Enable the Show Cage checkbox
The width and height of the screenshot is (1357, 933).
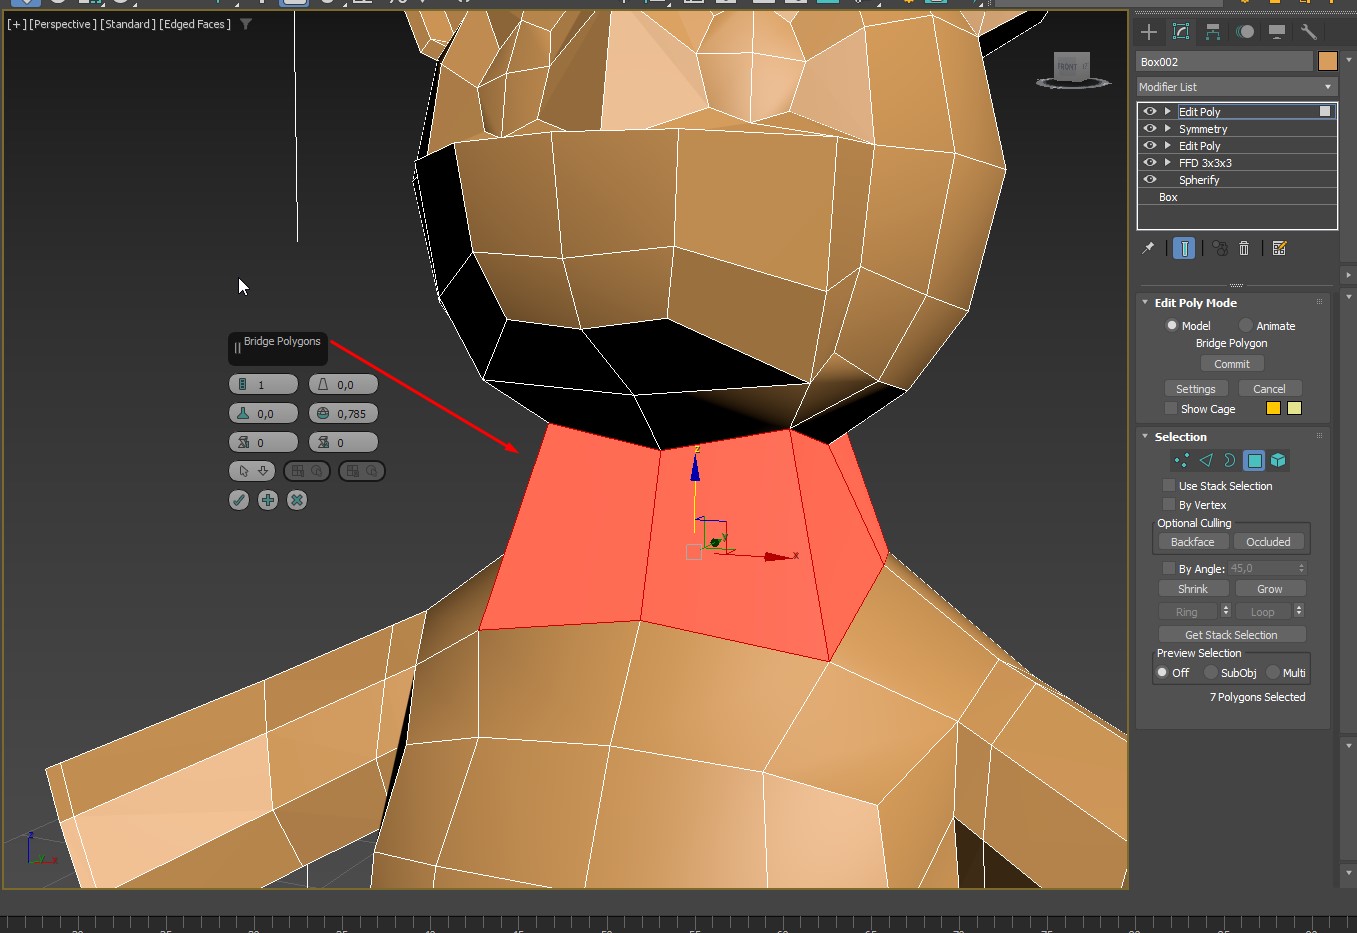tap(1170, 409)
